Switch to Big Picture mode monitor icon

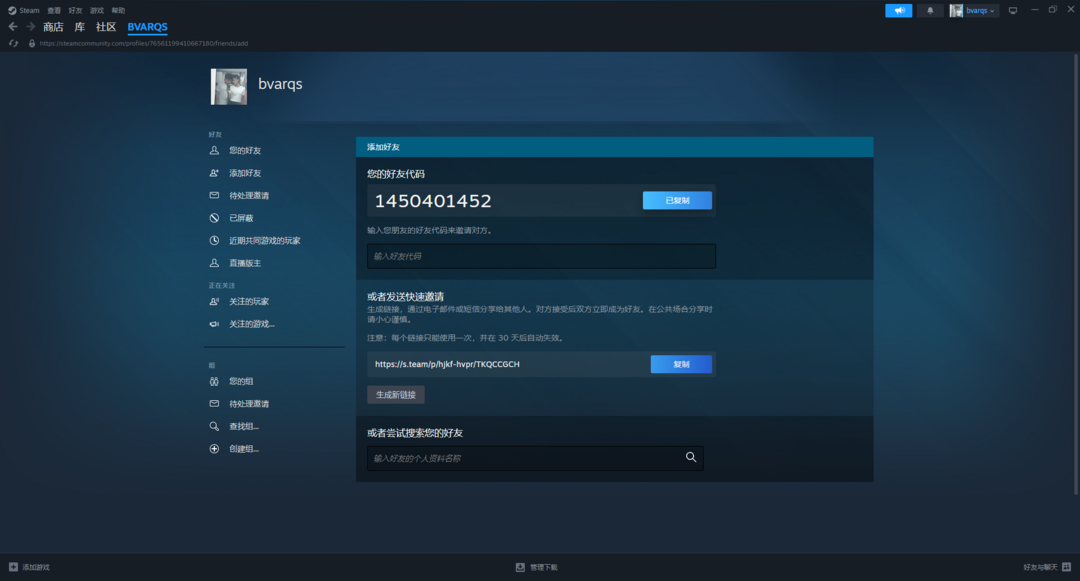1012,10
